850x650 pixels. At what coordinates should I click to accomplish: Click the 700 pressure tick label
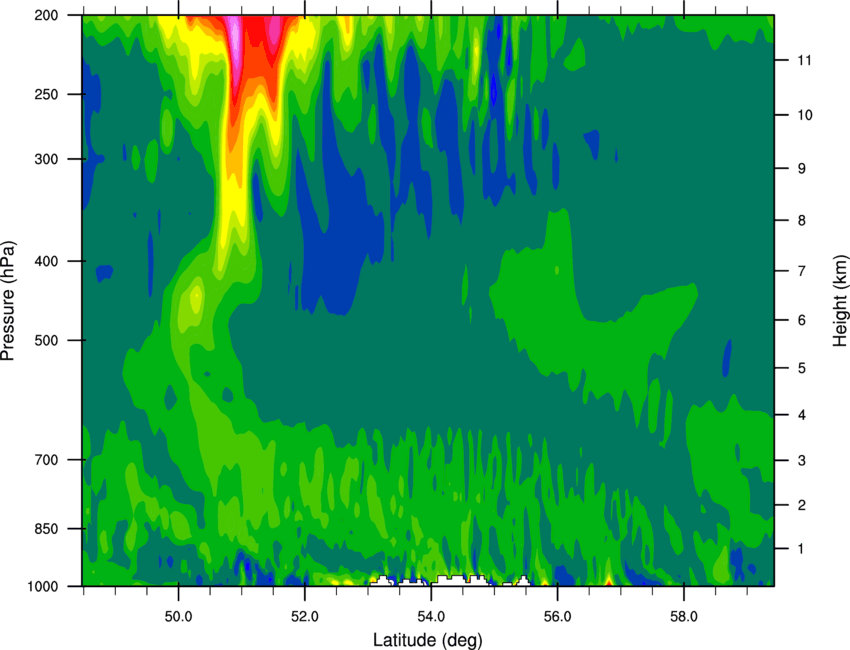point(46,460)
